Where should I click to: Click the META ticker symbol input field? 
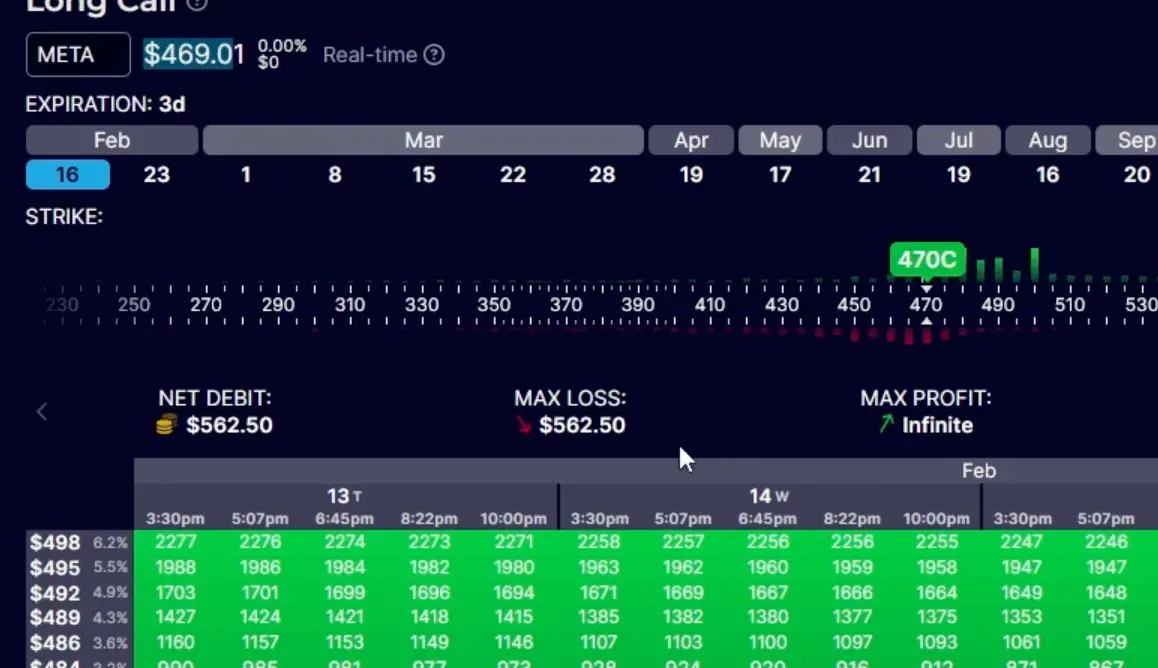(78, 55)
